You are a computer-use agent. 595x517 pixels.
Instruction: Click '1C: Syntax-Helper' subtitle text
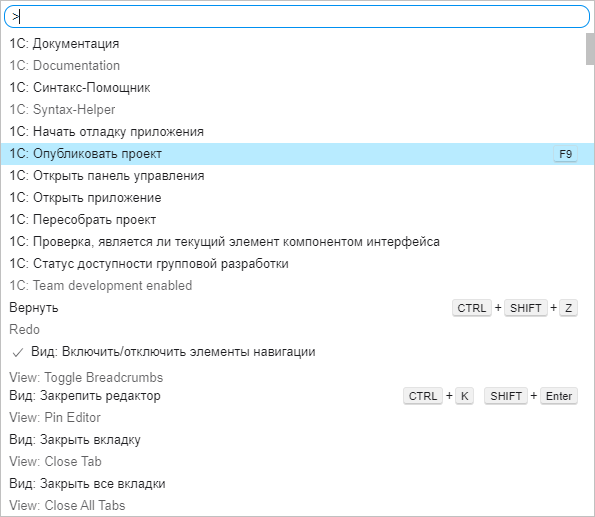tap(62, 110)
